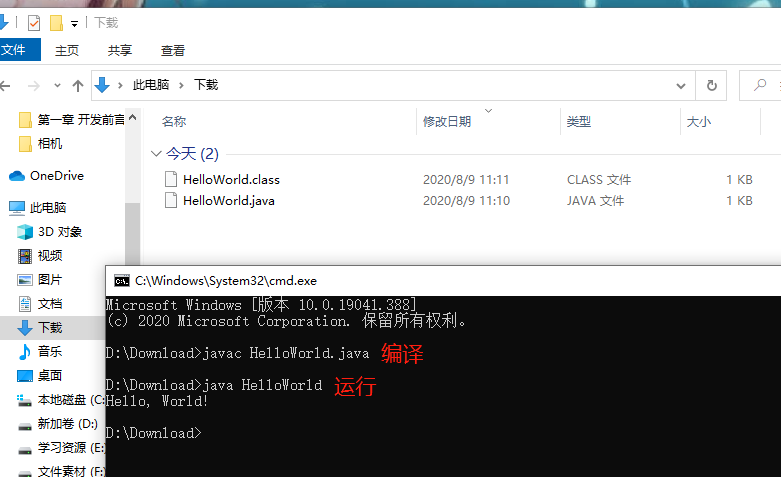Screen dimensions: 781x477
Task: Collapse the 今天 (2) group
Action: (156, 153)
